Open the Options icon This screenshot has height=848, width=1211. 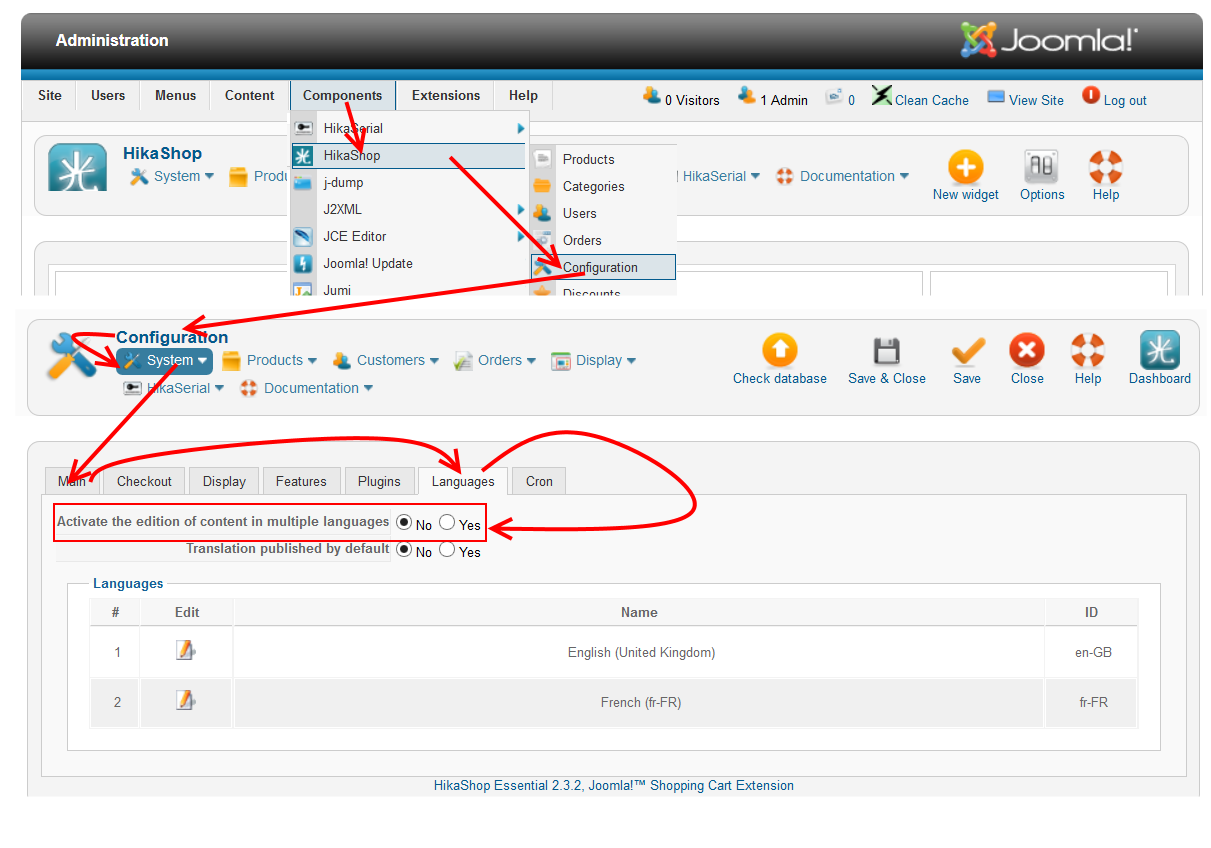[x=1042, y=167]
